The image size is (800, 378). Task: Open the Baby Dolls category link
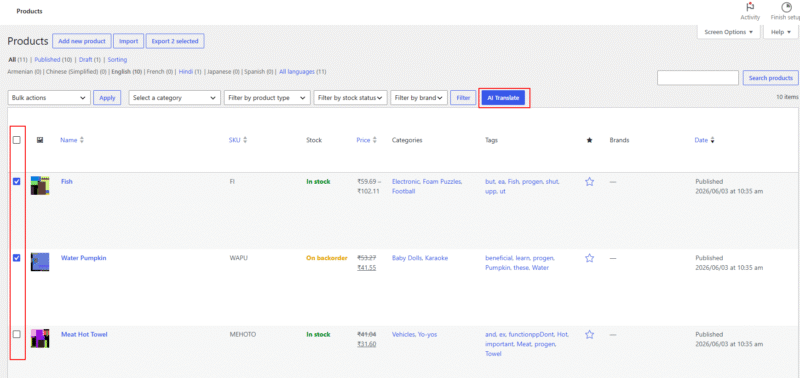pyautogui.click(x=407, y=258)
